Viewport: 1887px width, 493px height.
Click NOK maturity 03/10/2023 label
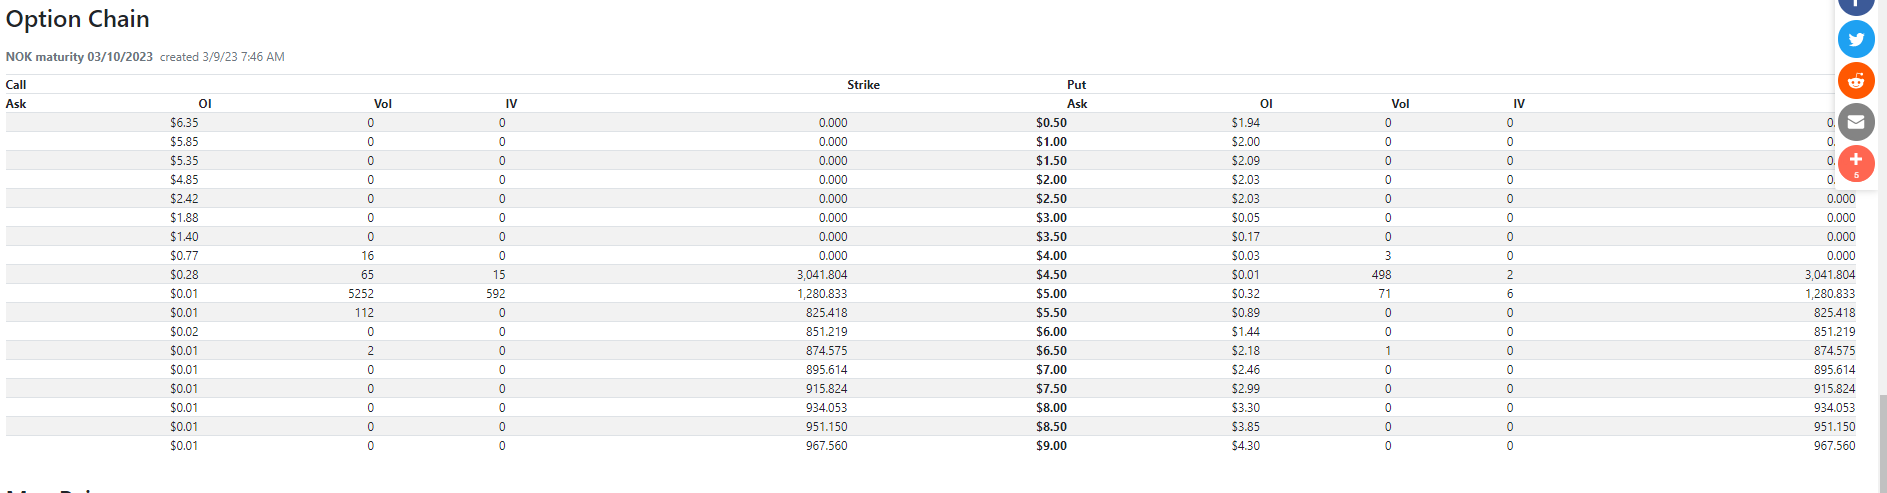79,57
